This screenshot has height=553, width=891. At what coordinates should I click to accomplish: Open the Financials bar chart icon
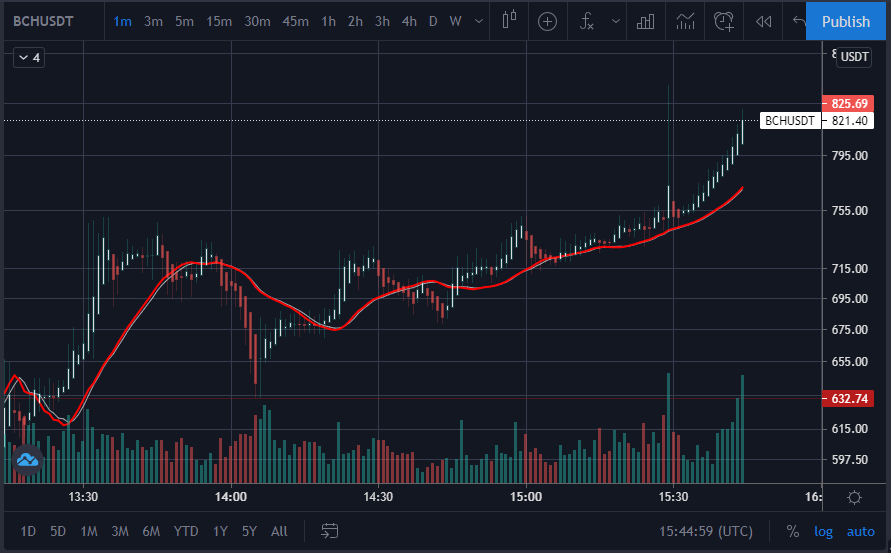coord(646,22)
